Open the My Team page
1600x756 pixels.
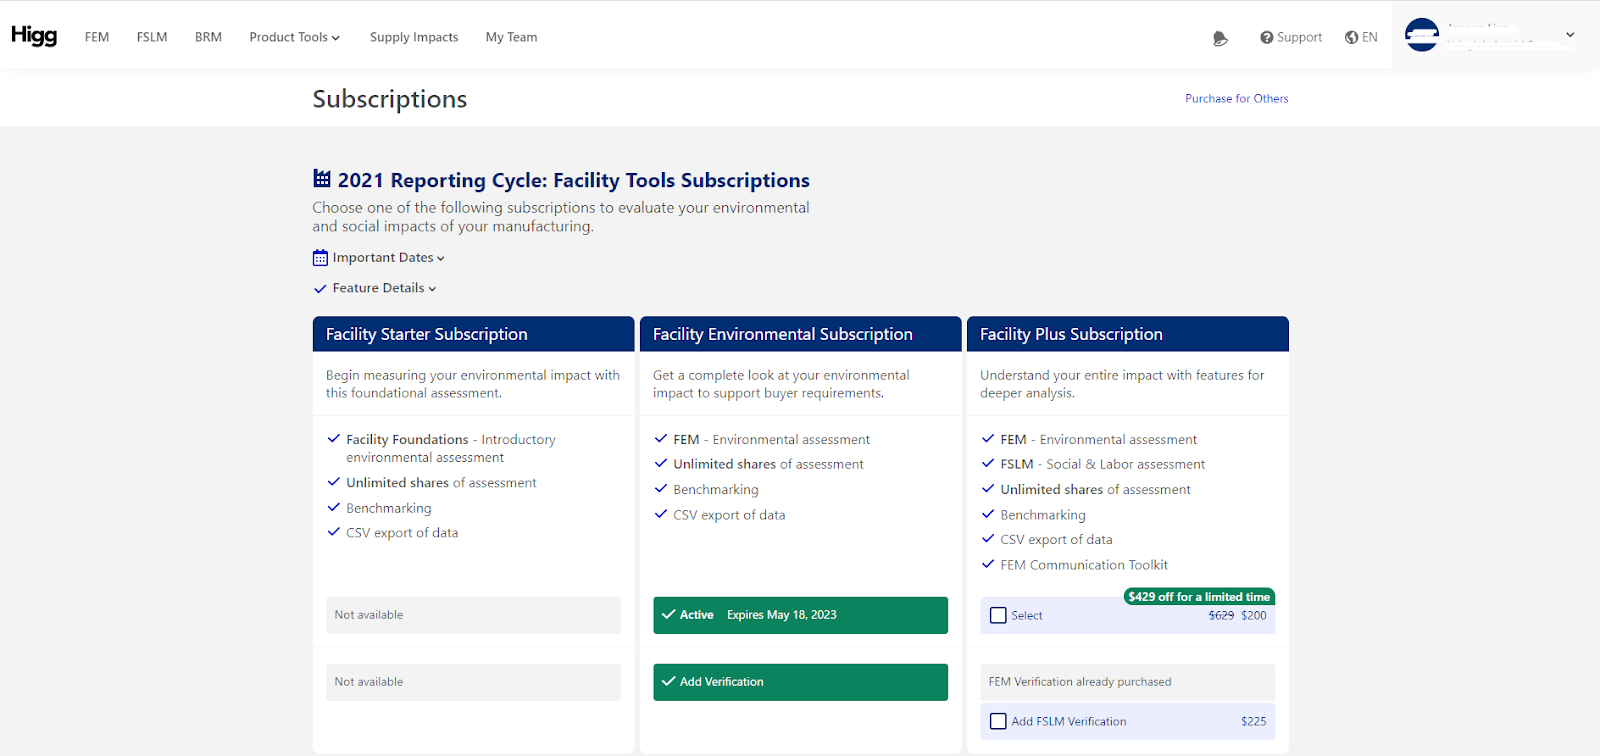point(511,37)
